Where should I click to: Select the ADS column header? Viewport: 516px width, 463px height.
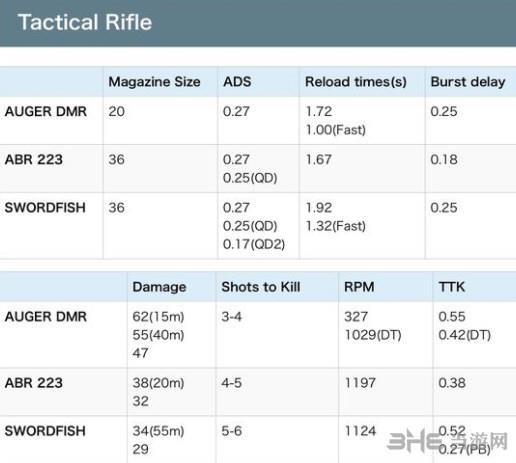click(237, 82)
